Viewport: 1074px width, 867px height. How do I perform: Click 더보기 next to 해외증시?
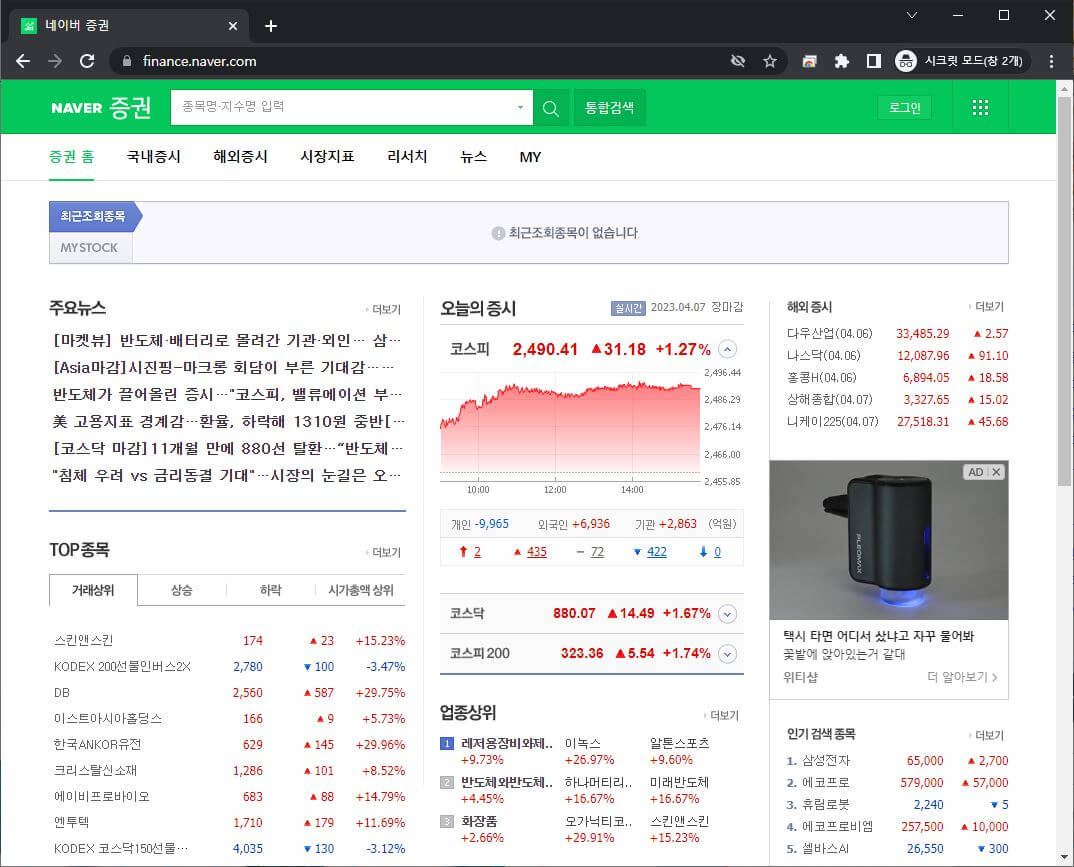[987, 307]
